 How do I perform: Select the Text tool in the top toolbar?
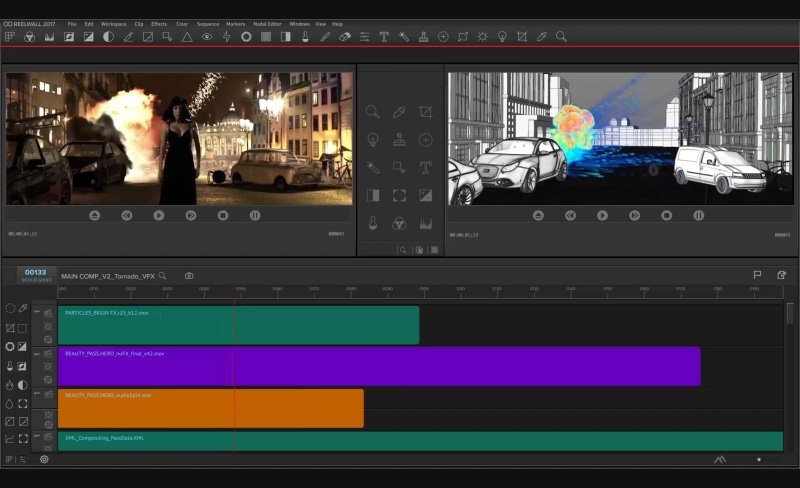point(384,37)
